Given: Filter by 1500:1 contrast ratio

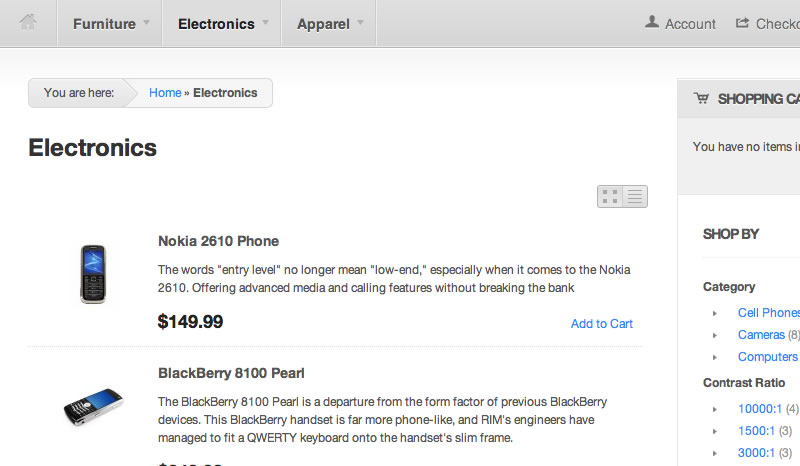Looking at the screenshot, I should click(x=756, y=430).
